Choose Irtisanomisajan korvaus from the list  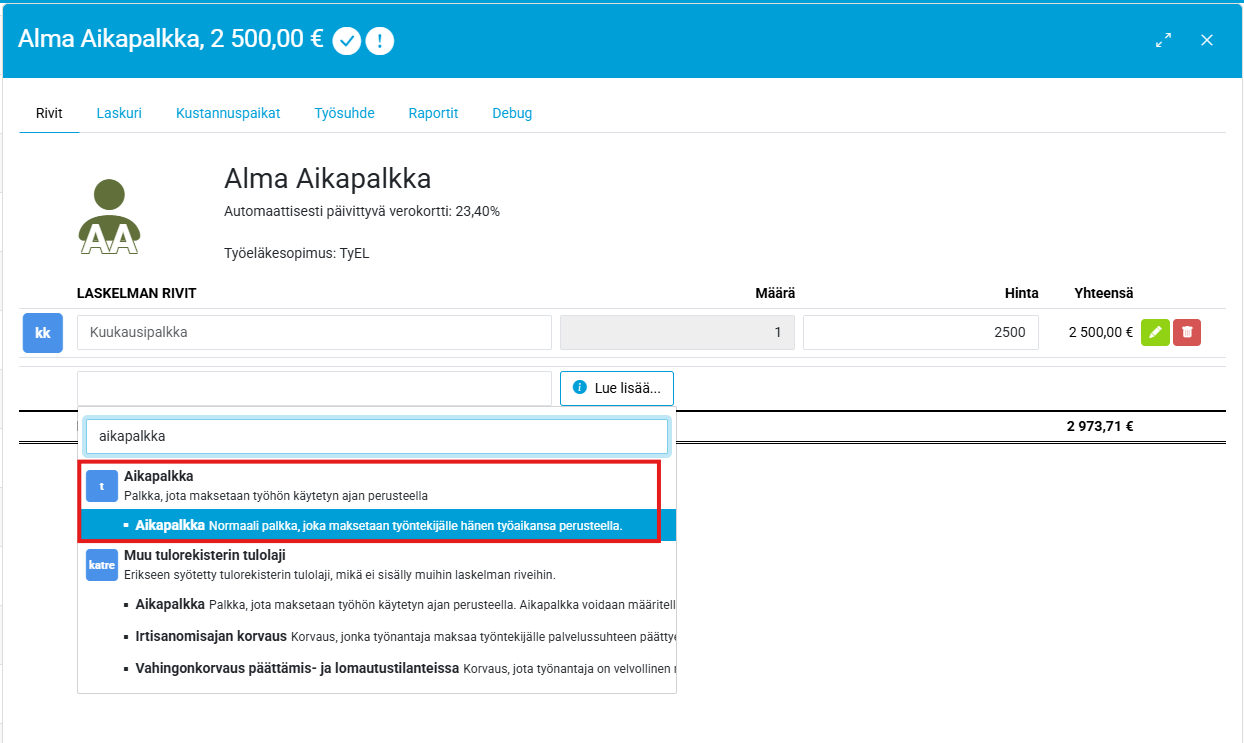[x=211, y=636]
